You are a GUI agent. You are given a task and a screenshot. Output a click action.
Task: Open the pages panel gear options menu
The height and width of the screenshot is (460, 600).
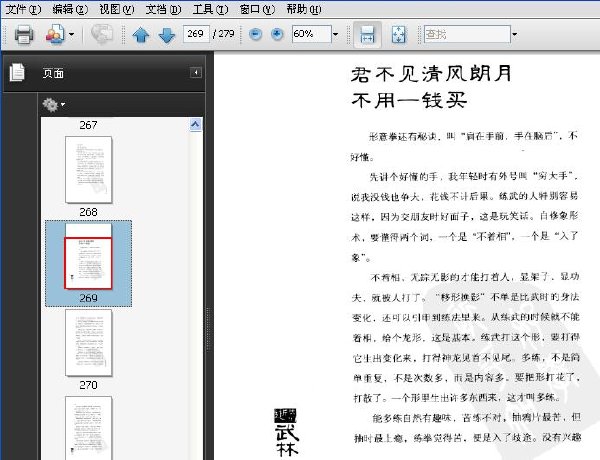coord(54,104)
